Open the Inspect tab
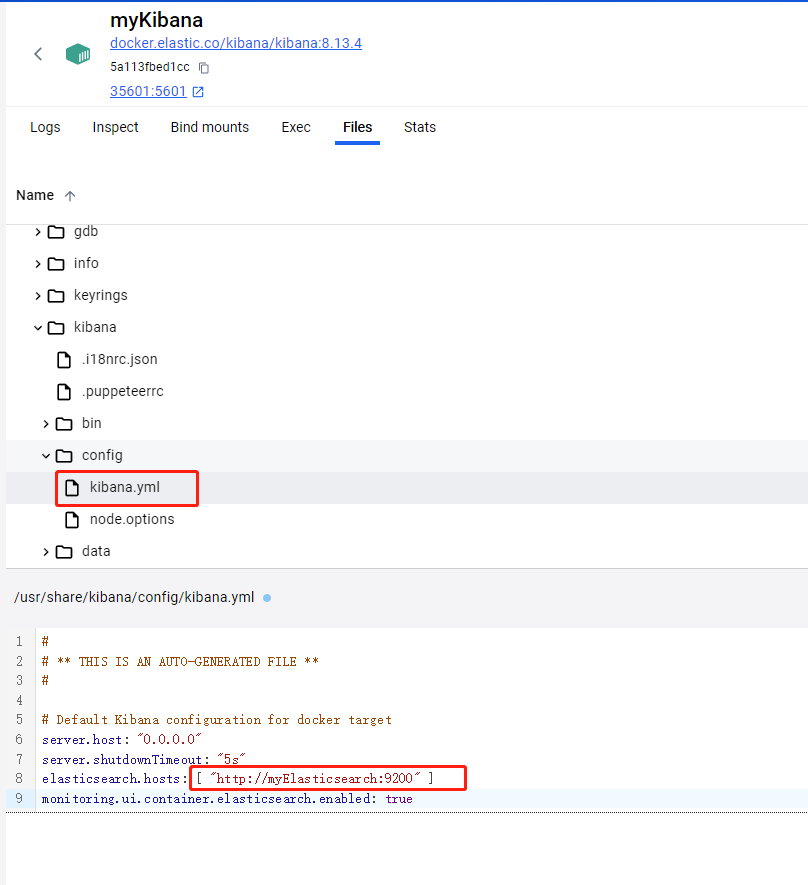The width and height of the screenshot is (808, 885). tap(115, 127)
